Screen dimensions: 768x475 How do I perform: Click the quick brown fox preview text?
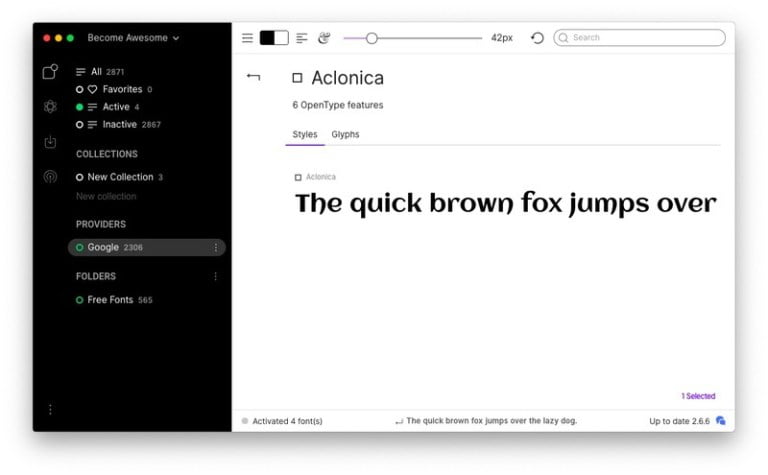click(x=505, y=203)
